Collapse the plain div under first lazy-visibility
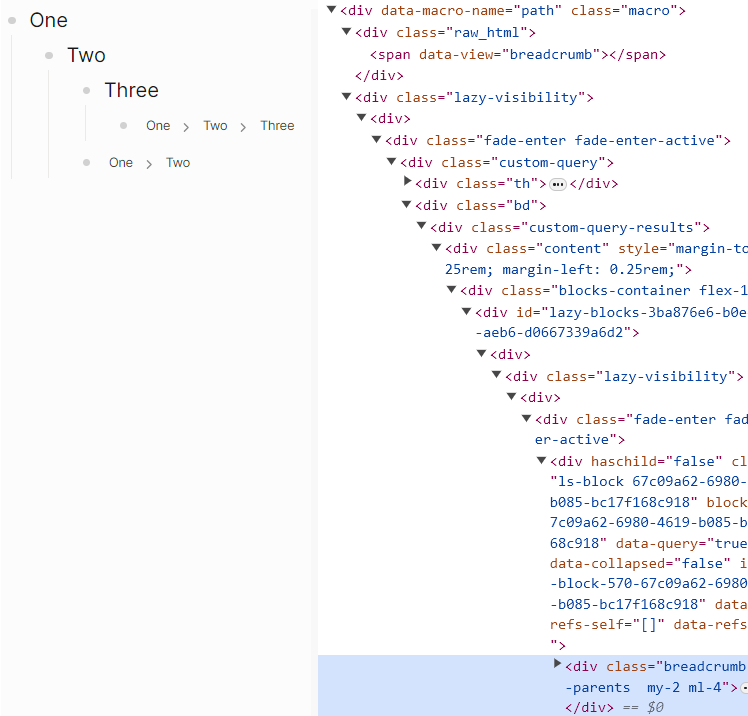 (362, 117)
